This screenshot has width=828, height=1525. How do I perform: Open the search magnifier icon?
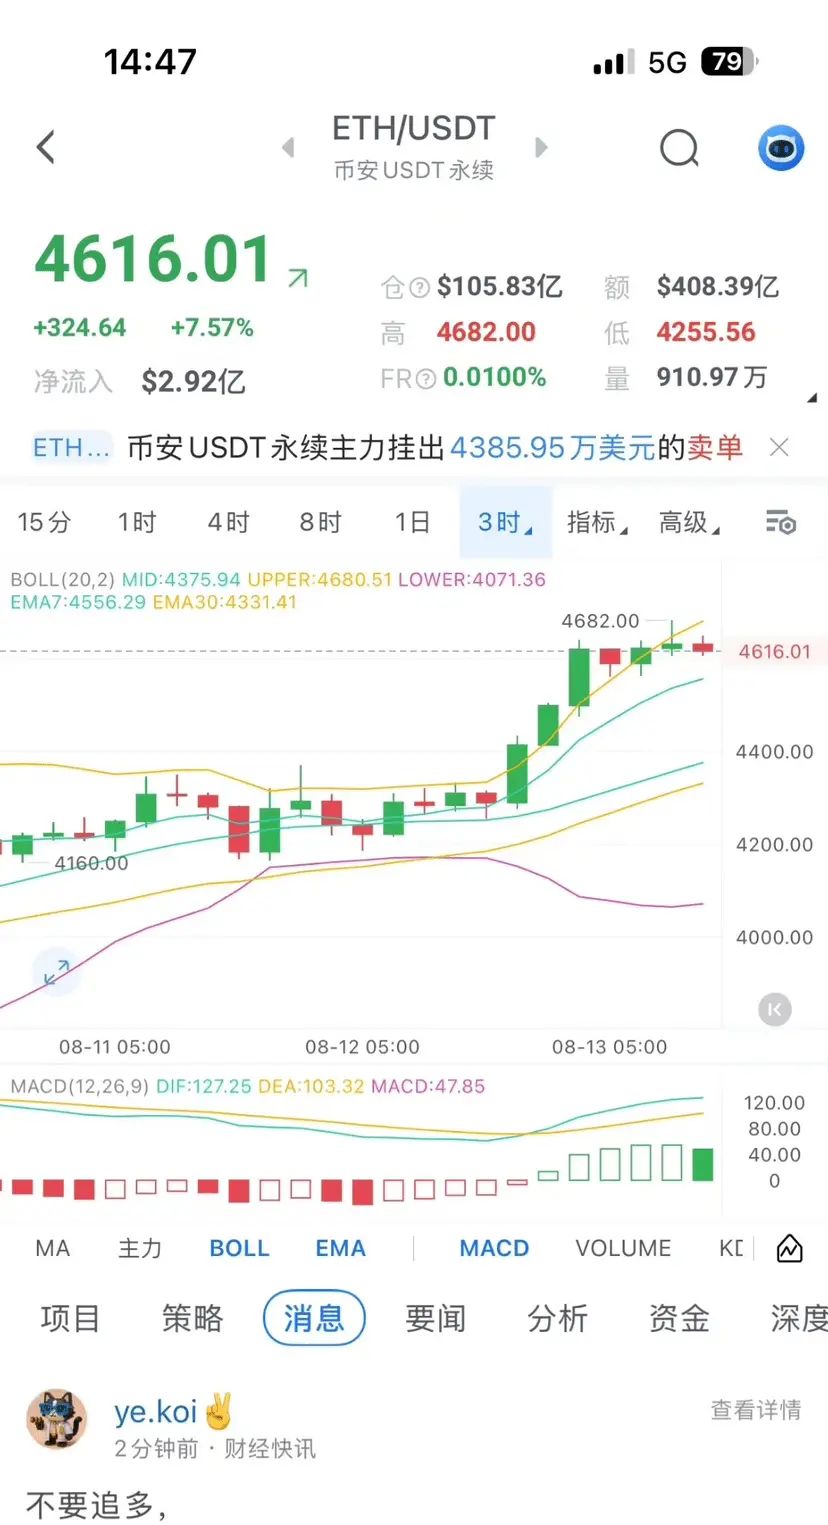(x=680, y=149)
